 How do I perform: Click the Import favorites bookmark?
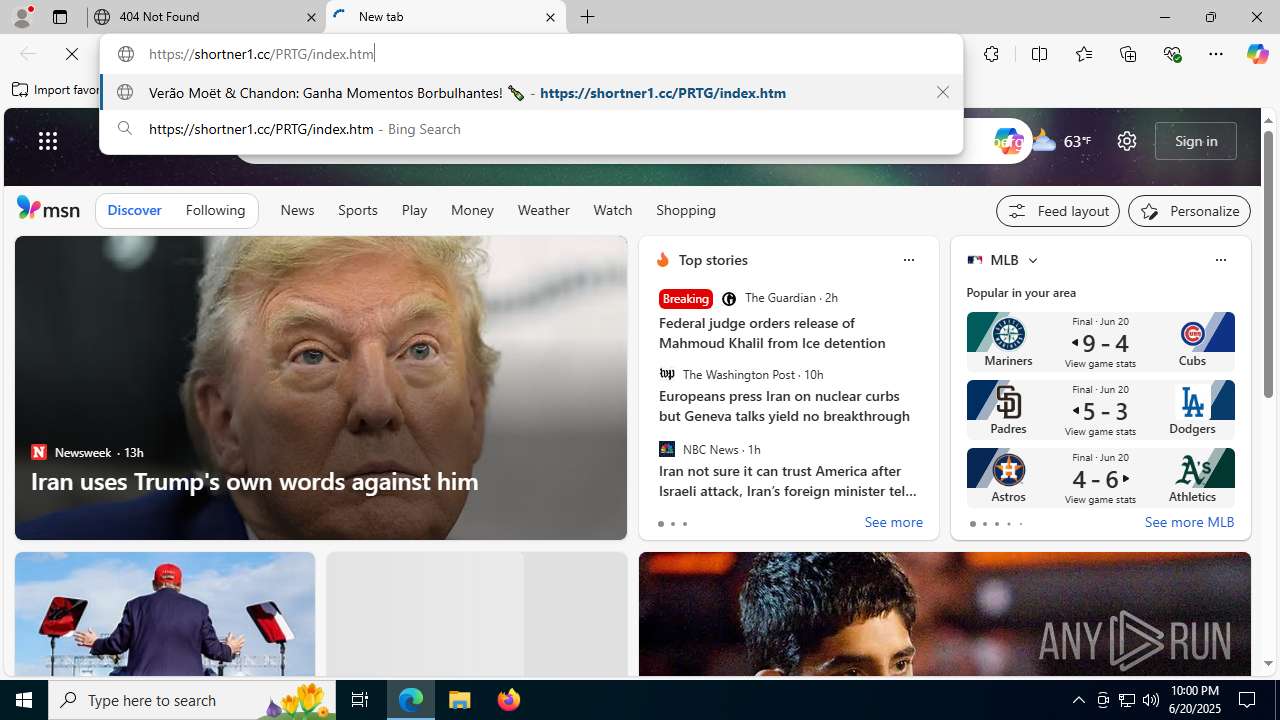coord(57,89)
